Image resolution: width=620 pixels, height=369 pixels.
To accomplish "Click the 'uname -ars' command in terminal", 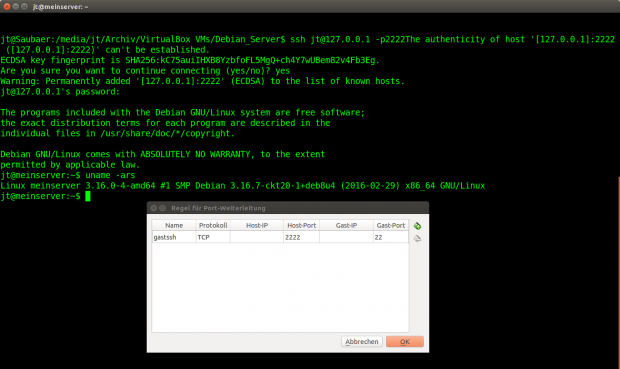I will click(x=110, y=175).
